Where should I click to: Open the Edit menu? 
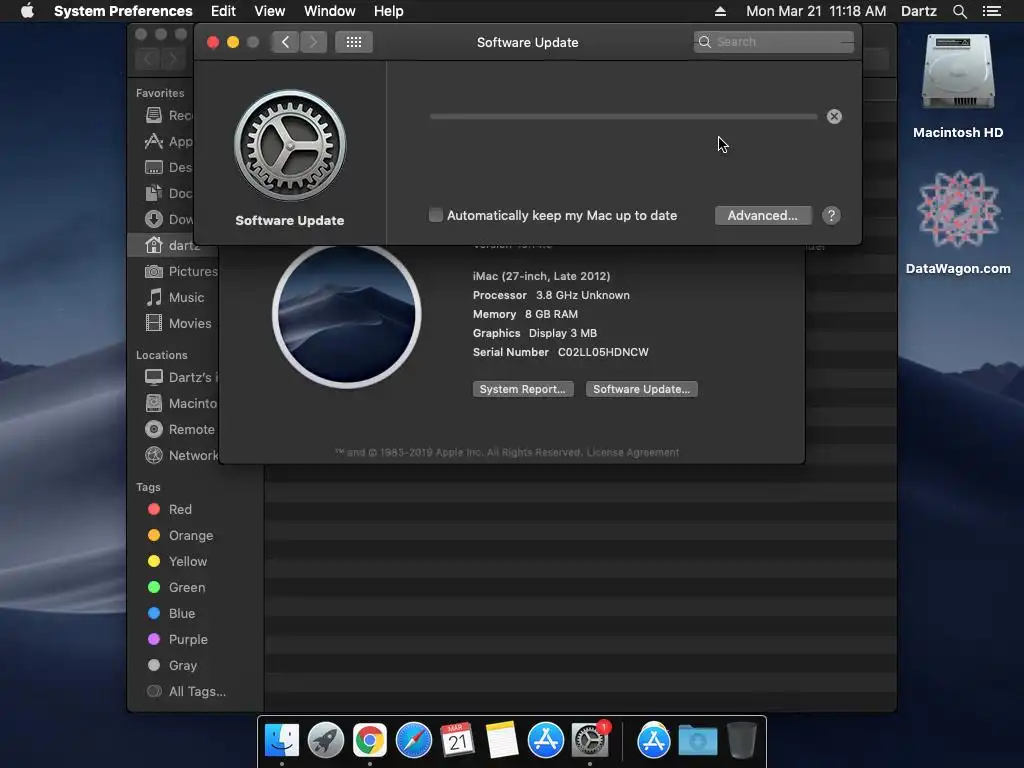point(223,11)
